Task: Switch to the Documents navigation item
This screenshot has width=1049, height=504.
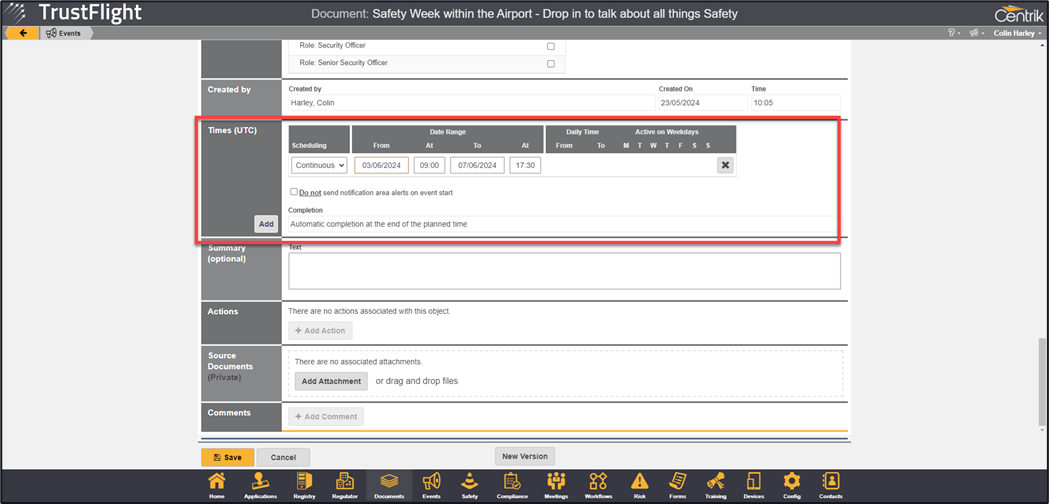Action: tap(388, 485)
